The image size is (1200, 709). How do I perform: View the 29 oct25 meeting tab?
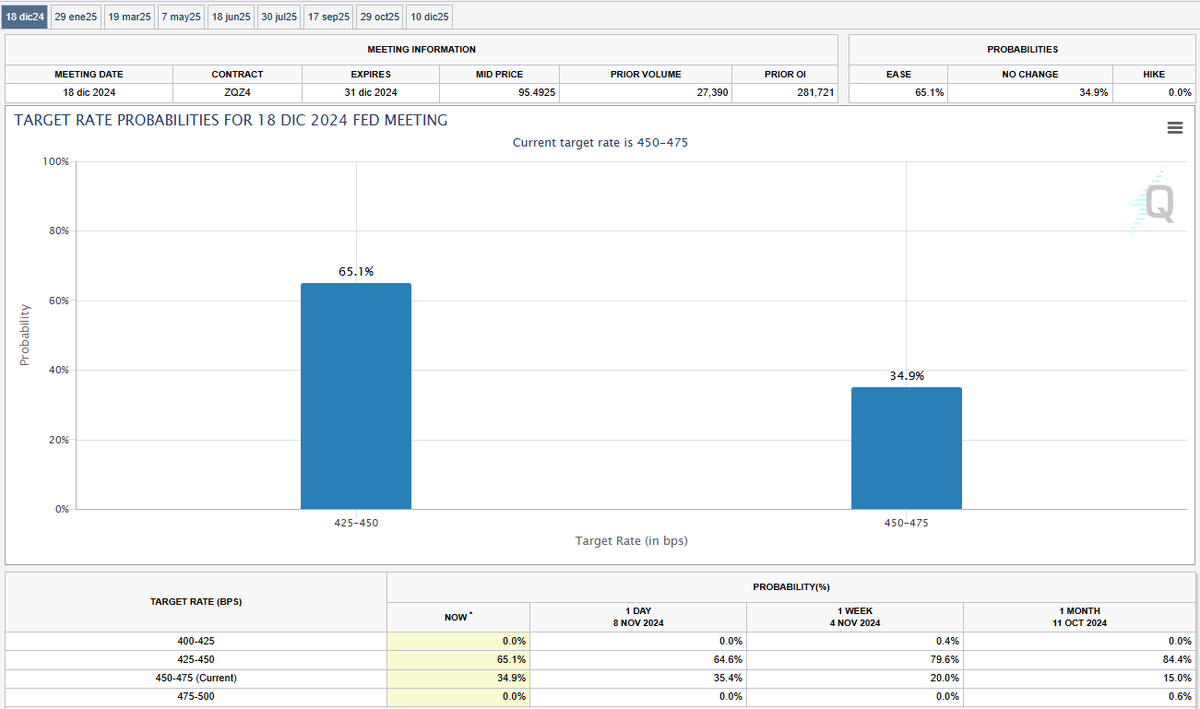click(380, 17)
